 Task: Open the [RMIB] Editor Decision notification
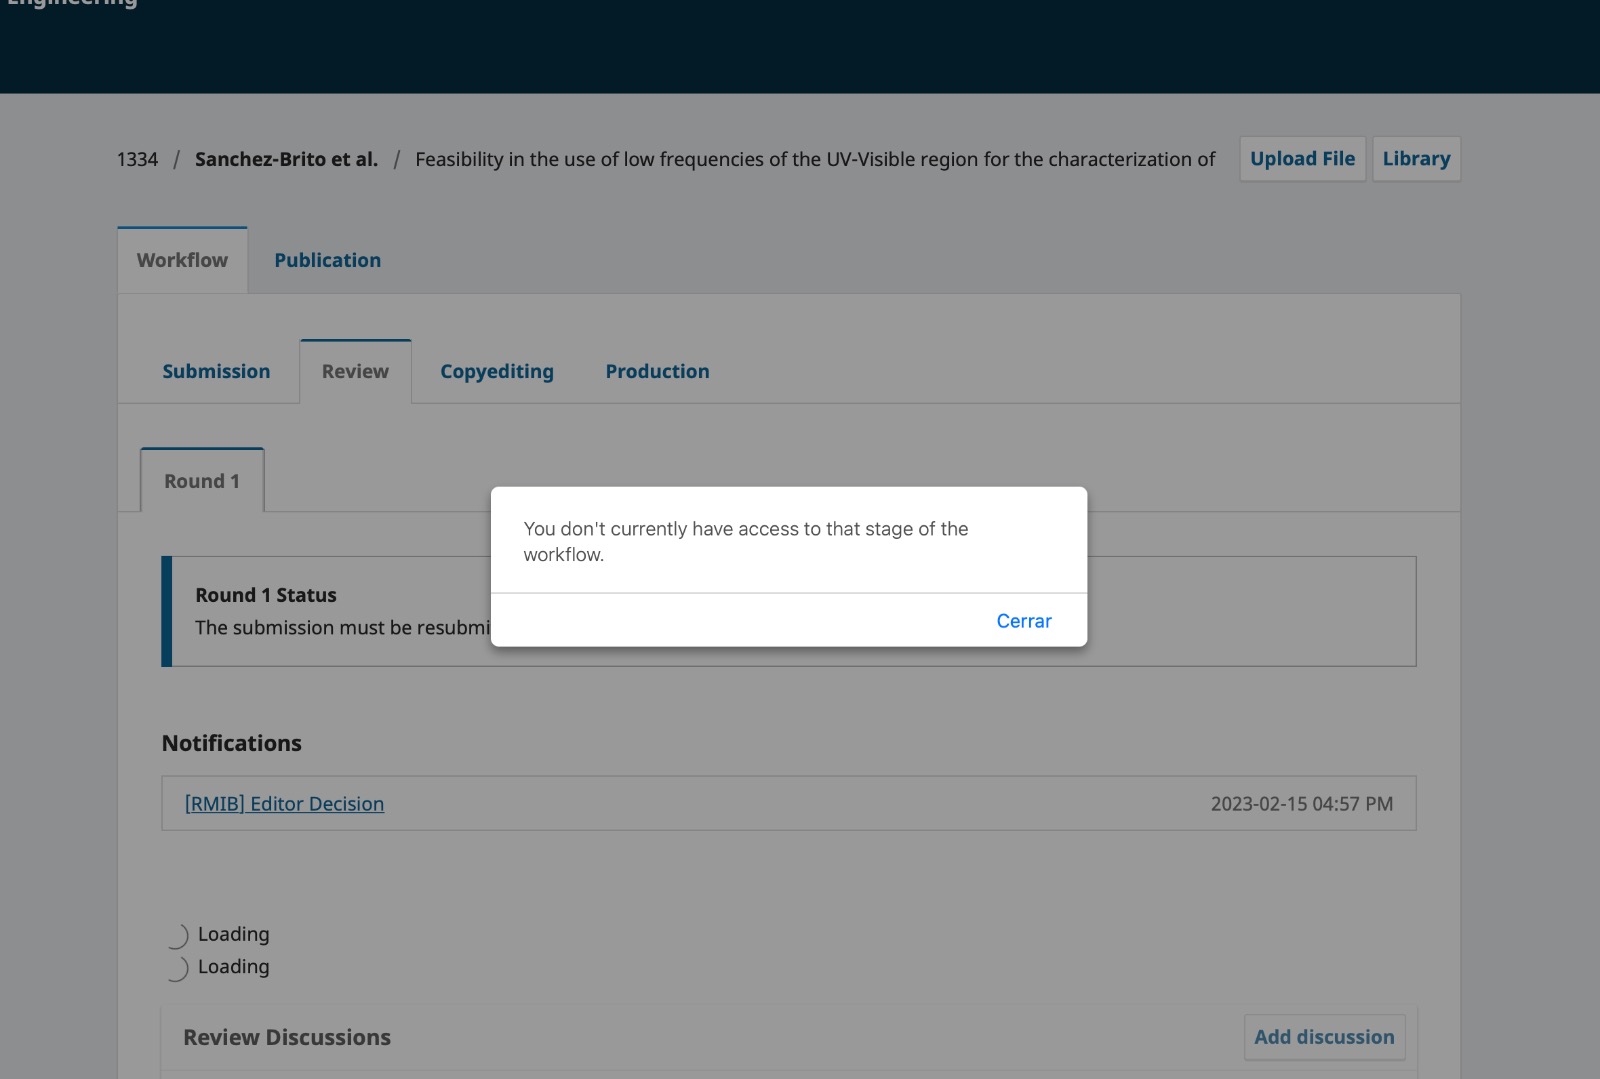point(284,804)
